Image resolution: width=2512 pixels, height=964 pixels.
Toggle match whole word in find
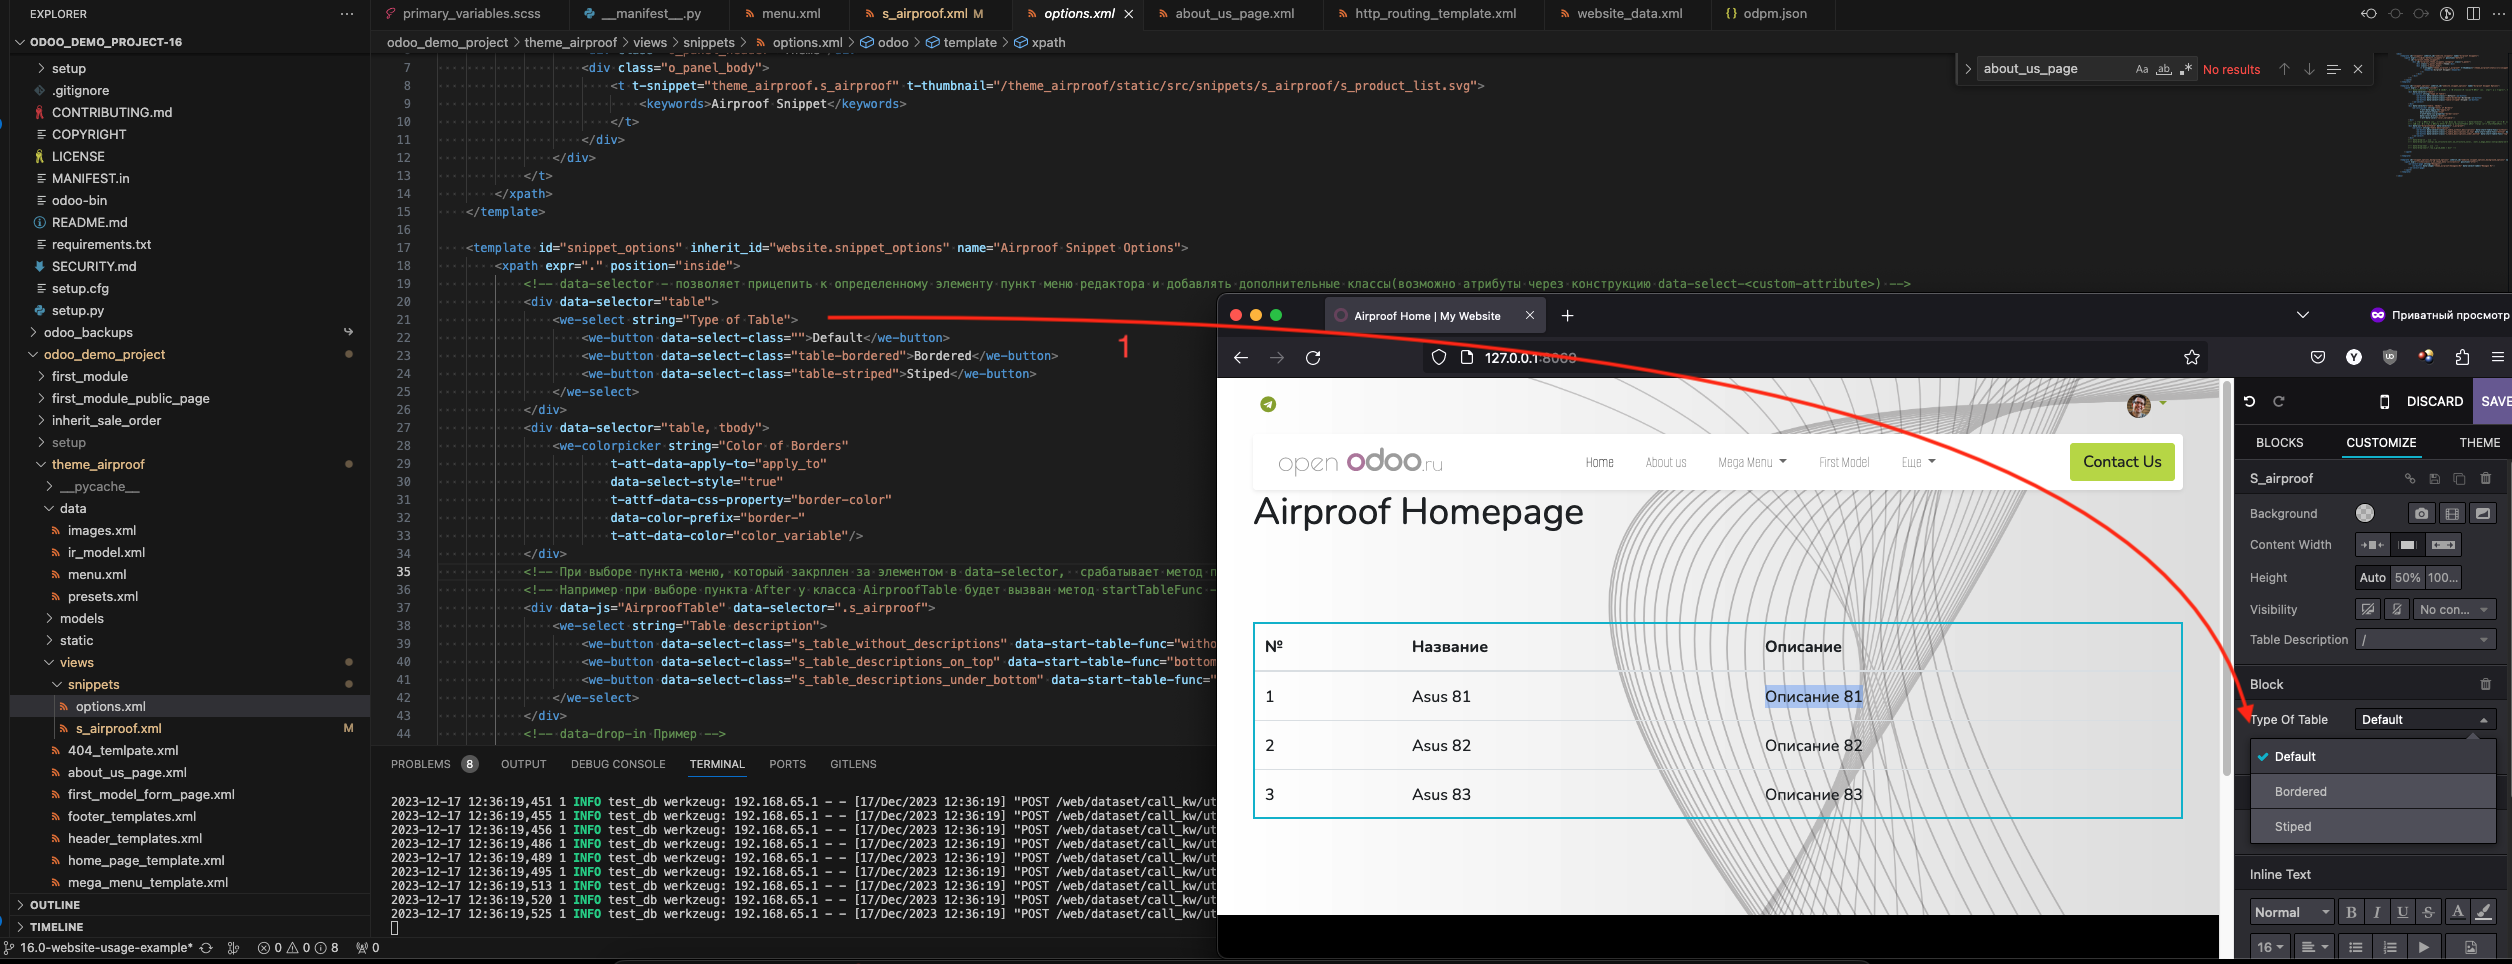click(2163, 69)
